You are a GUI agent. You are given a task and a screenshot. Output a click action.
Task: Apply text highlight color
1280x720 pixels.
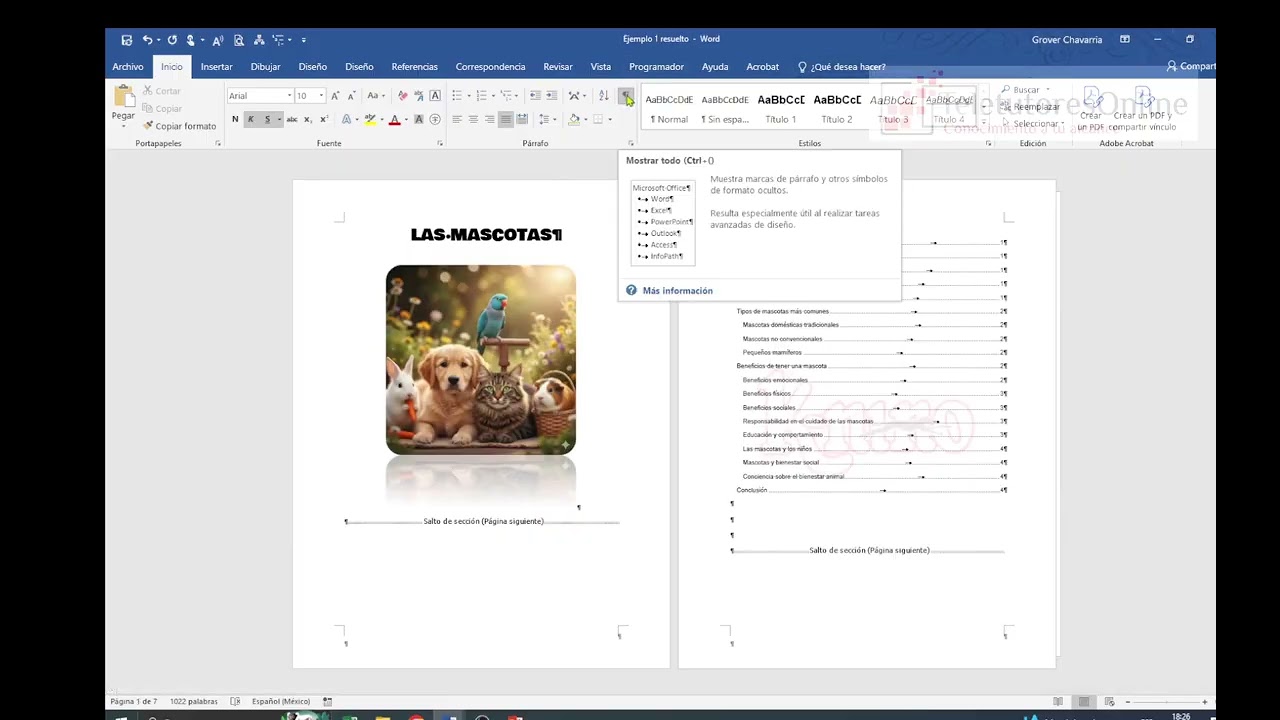point(369,119)
